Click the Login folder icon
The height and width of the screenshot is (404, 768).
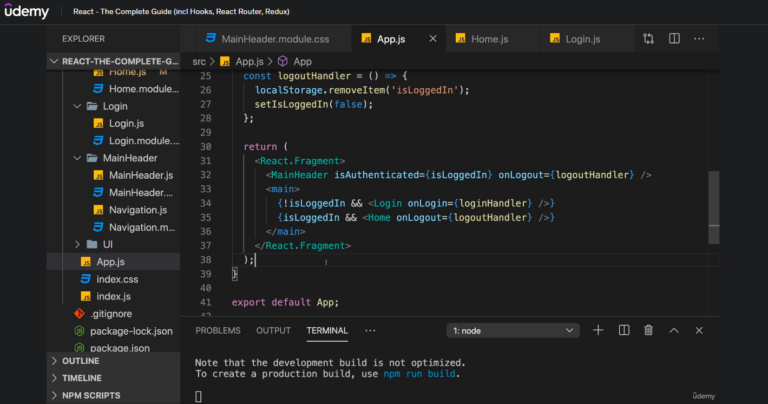pos(92,106)
